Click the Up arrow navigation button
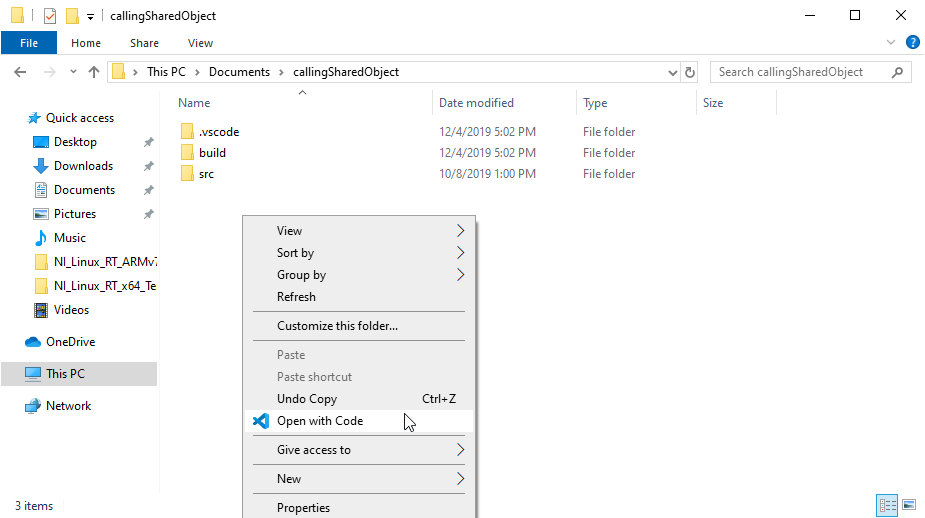925x518 pixels. pyautogui.click(x=94, y=72)
